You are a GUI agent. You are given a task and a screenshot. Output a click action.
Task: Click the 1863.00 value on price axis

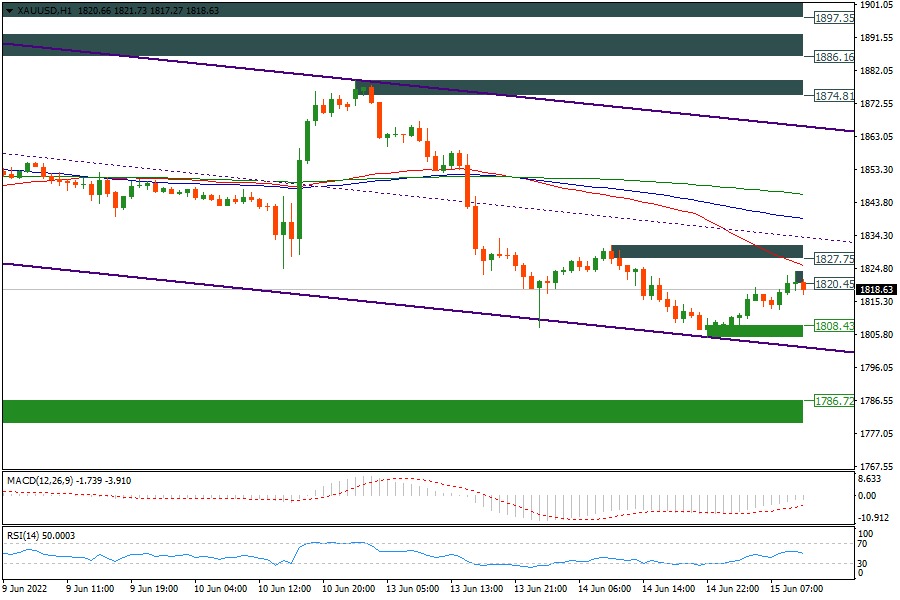[877, 137]
